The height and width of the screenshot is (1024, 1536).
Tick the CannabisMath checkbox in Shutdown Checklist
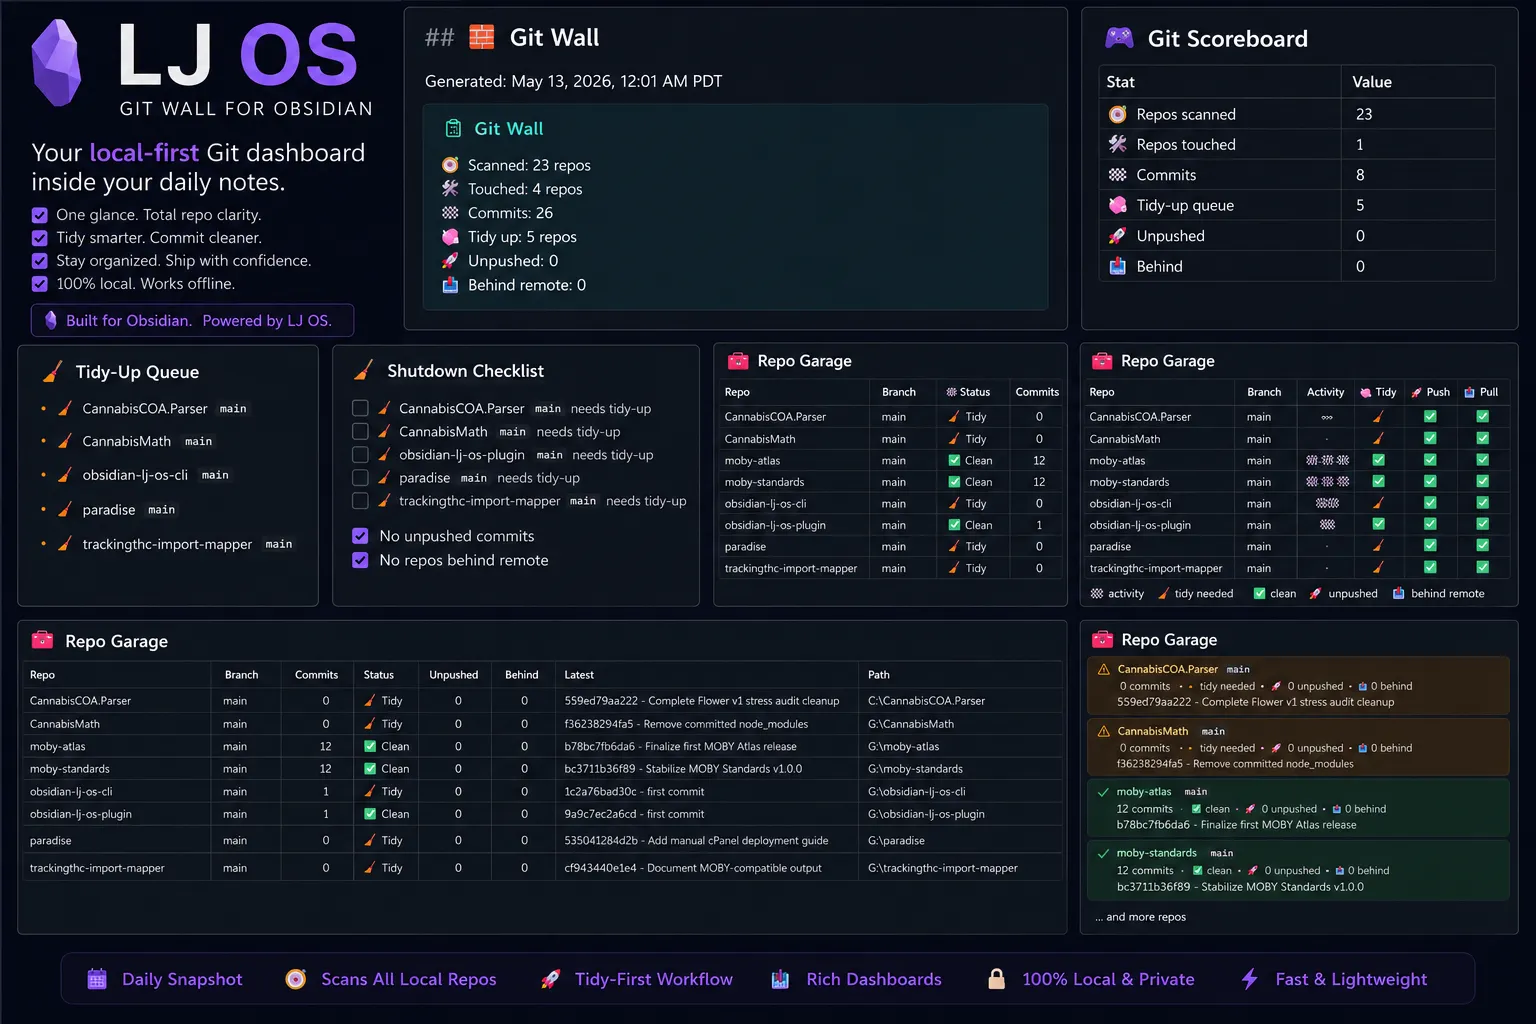360,431
